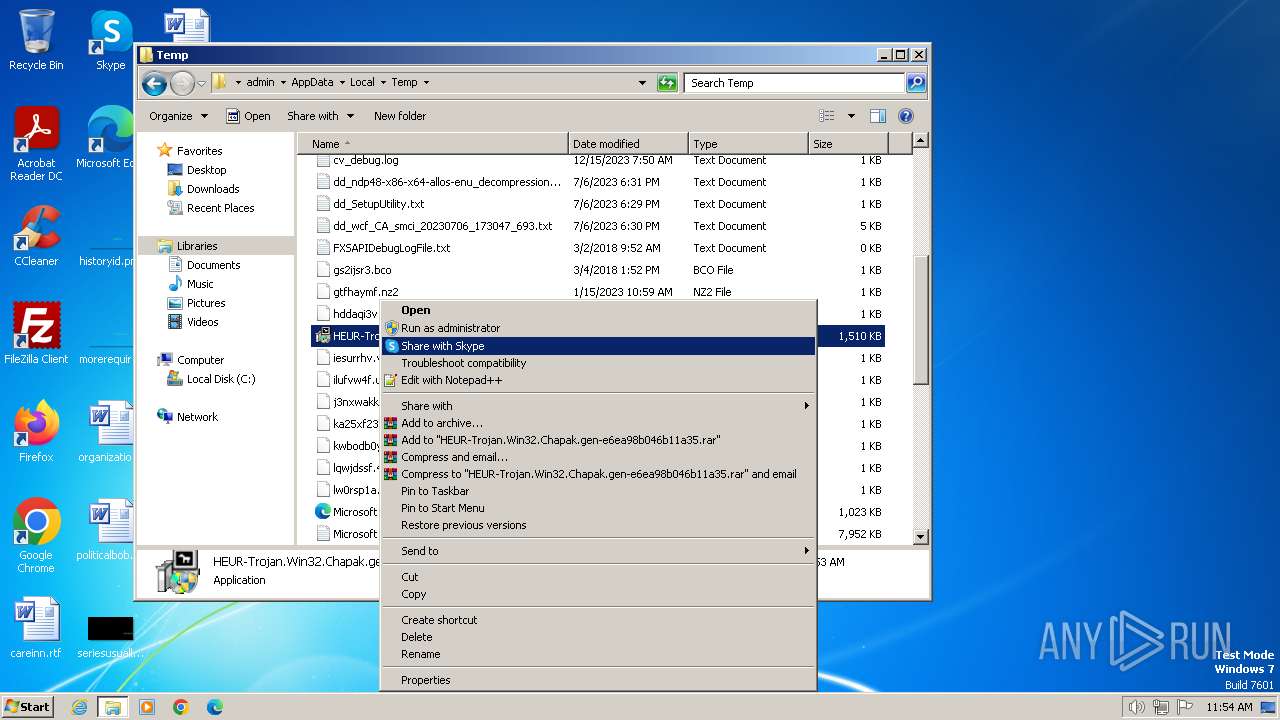Select Downloads in the Favorites list
This screenshot has height=720, width=1280.
(x=212, y=189)
